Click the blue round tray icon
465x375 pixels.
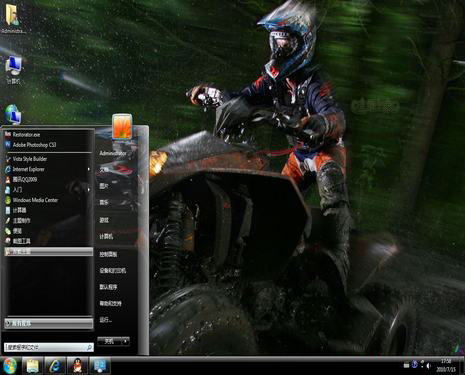click(x=414, y=365)
